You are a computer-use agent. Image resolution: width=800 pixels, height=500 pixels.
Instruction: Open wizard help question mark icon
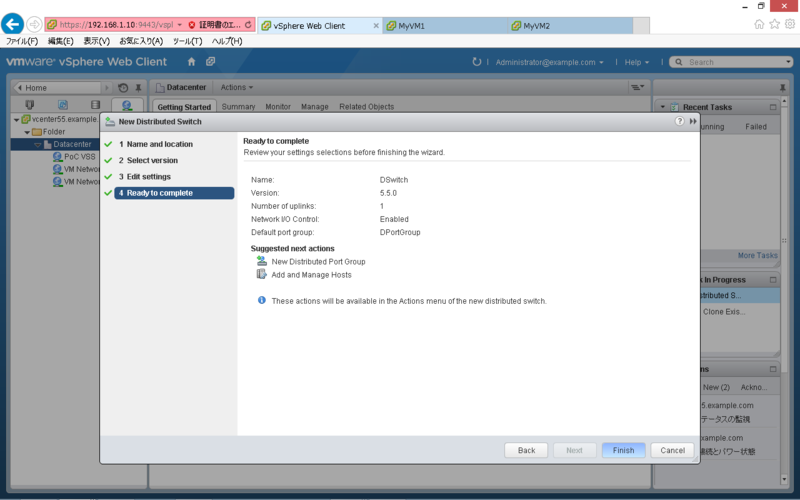pyautogui.click(x=679, y=121)
